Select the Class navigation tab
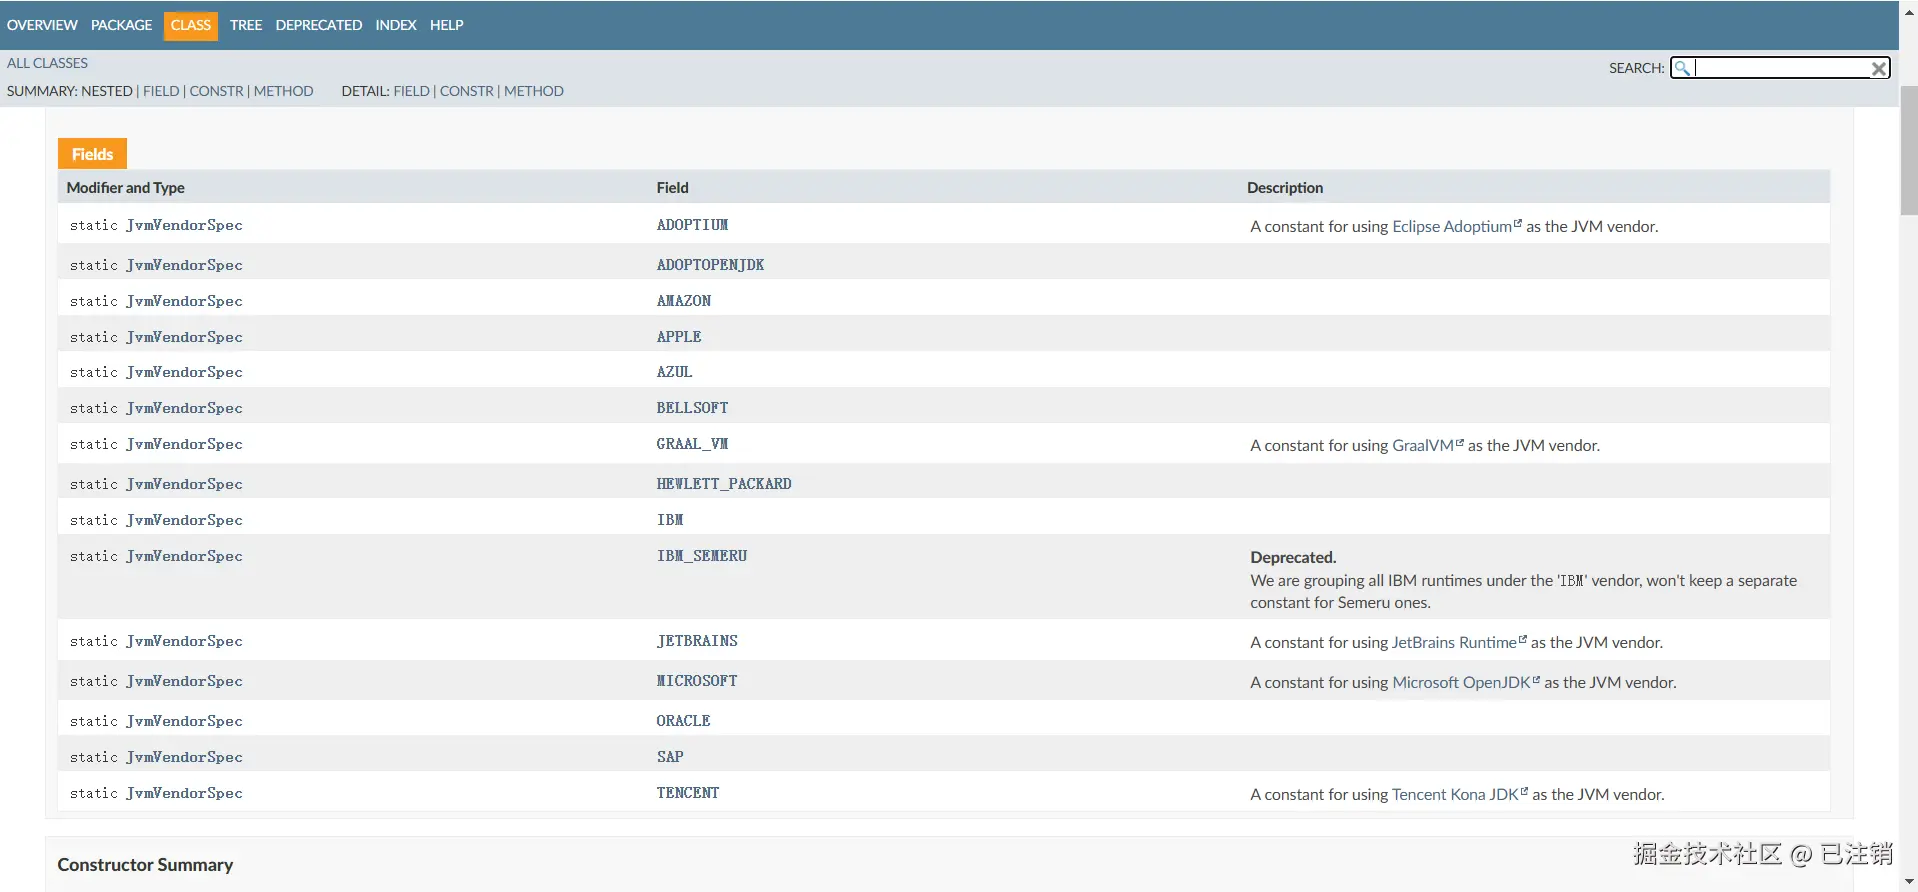 pos(190,25)
